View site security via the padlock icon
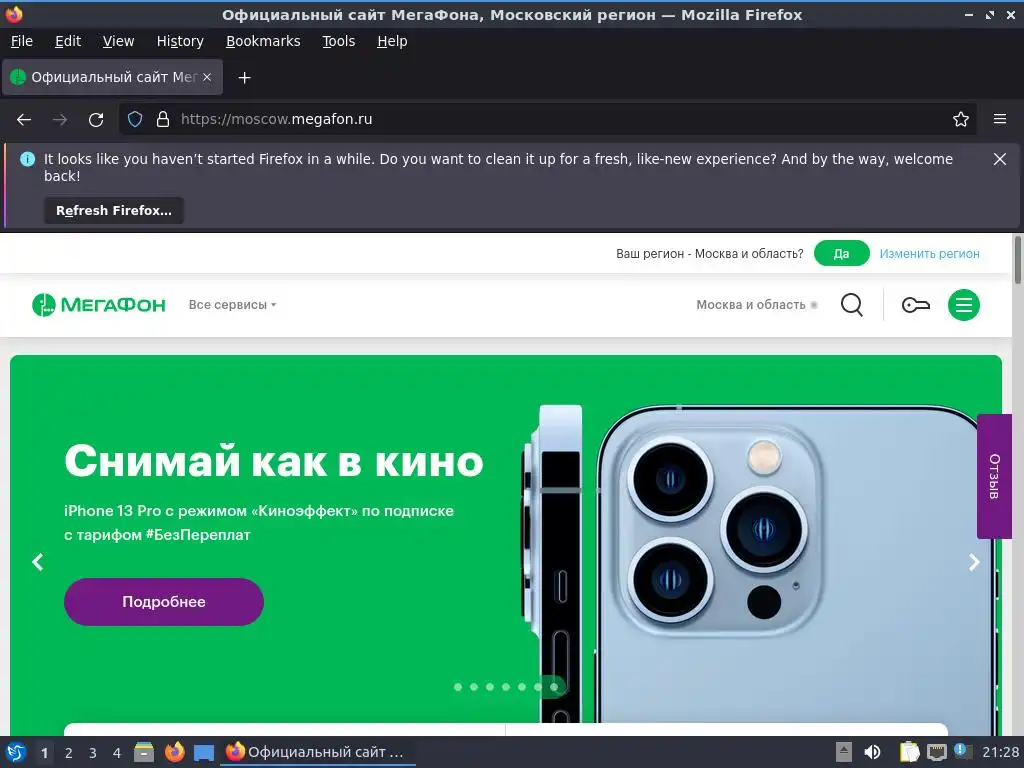The height and width of the screenshot is (768, 1024). coord(163,119)
